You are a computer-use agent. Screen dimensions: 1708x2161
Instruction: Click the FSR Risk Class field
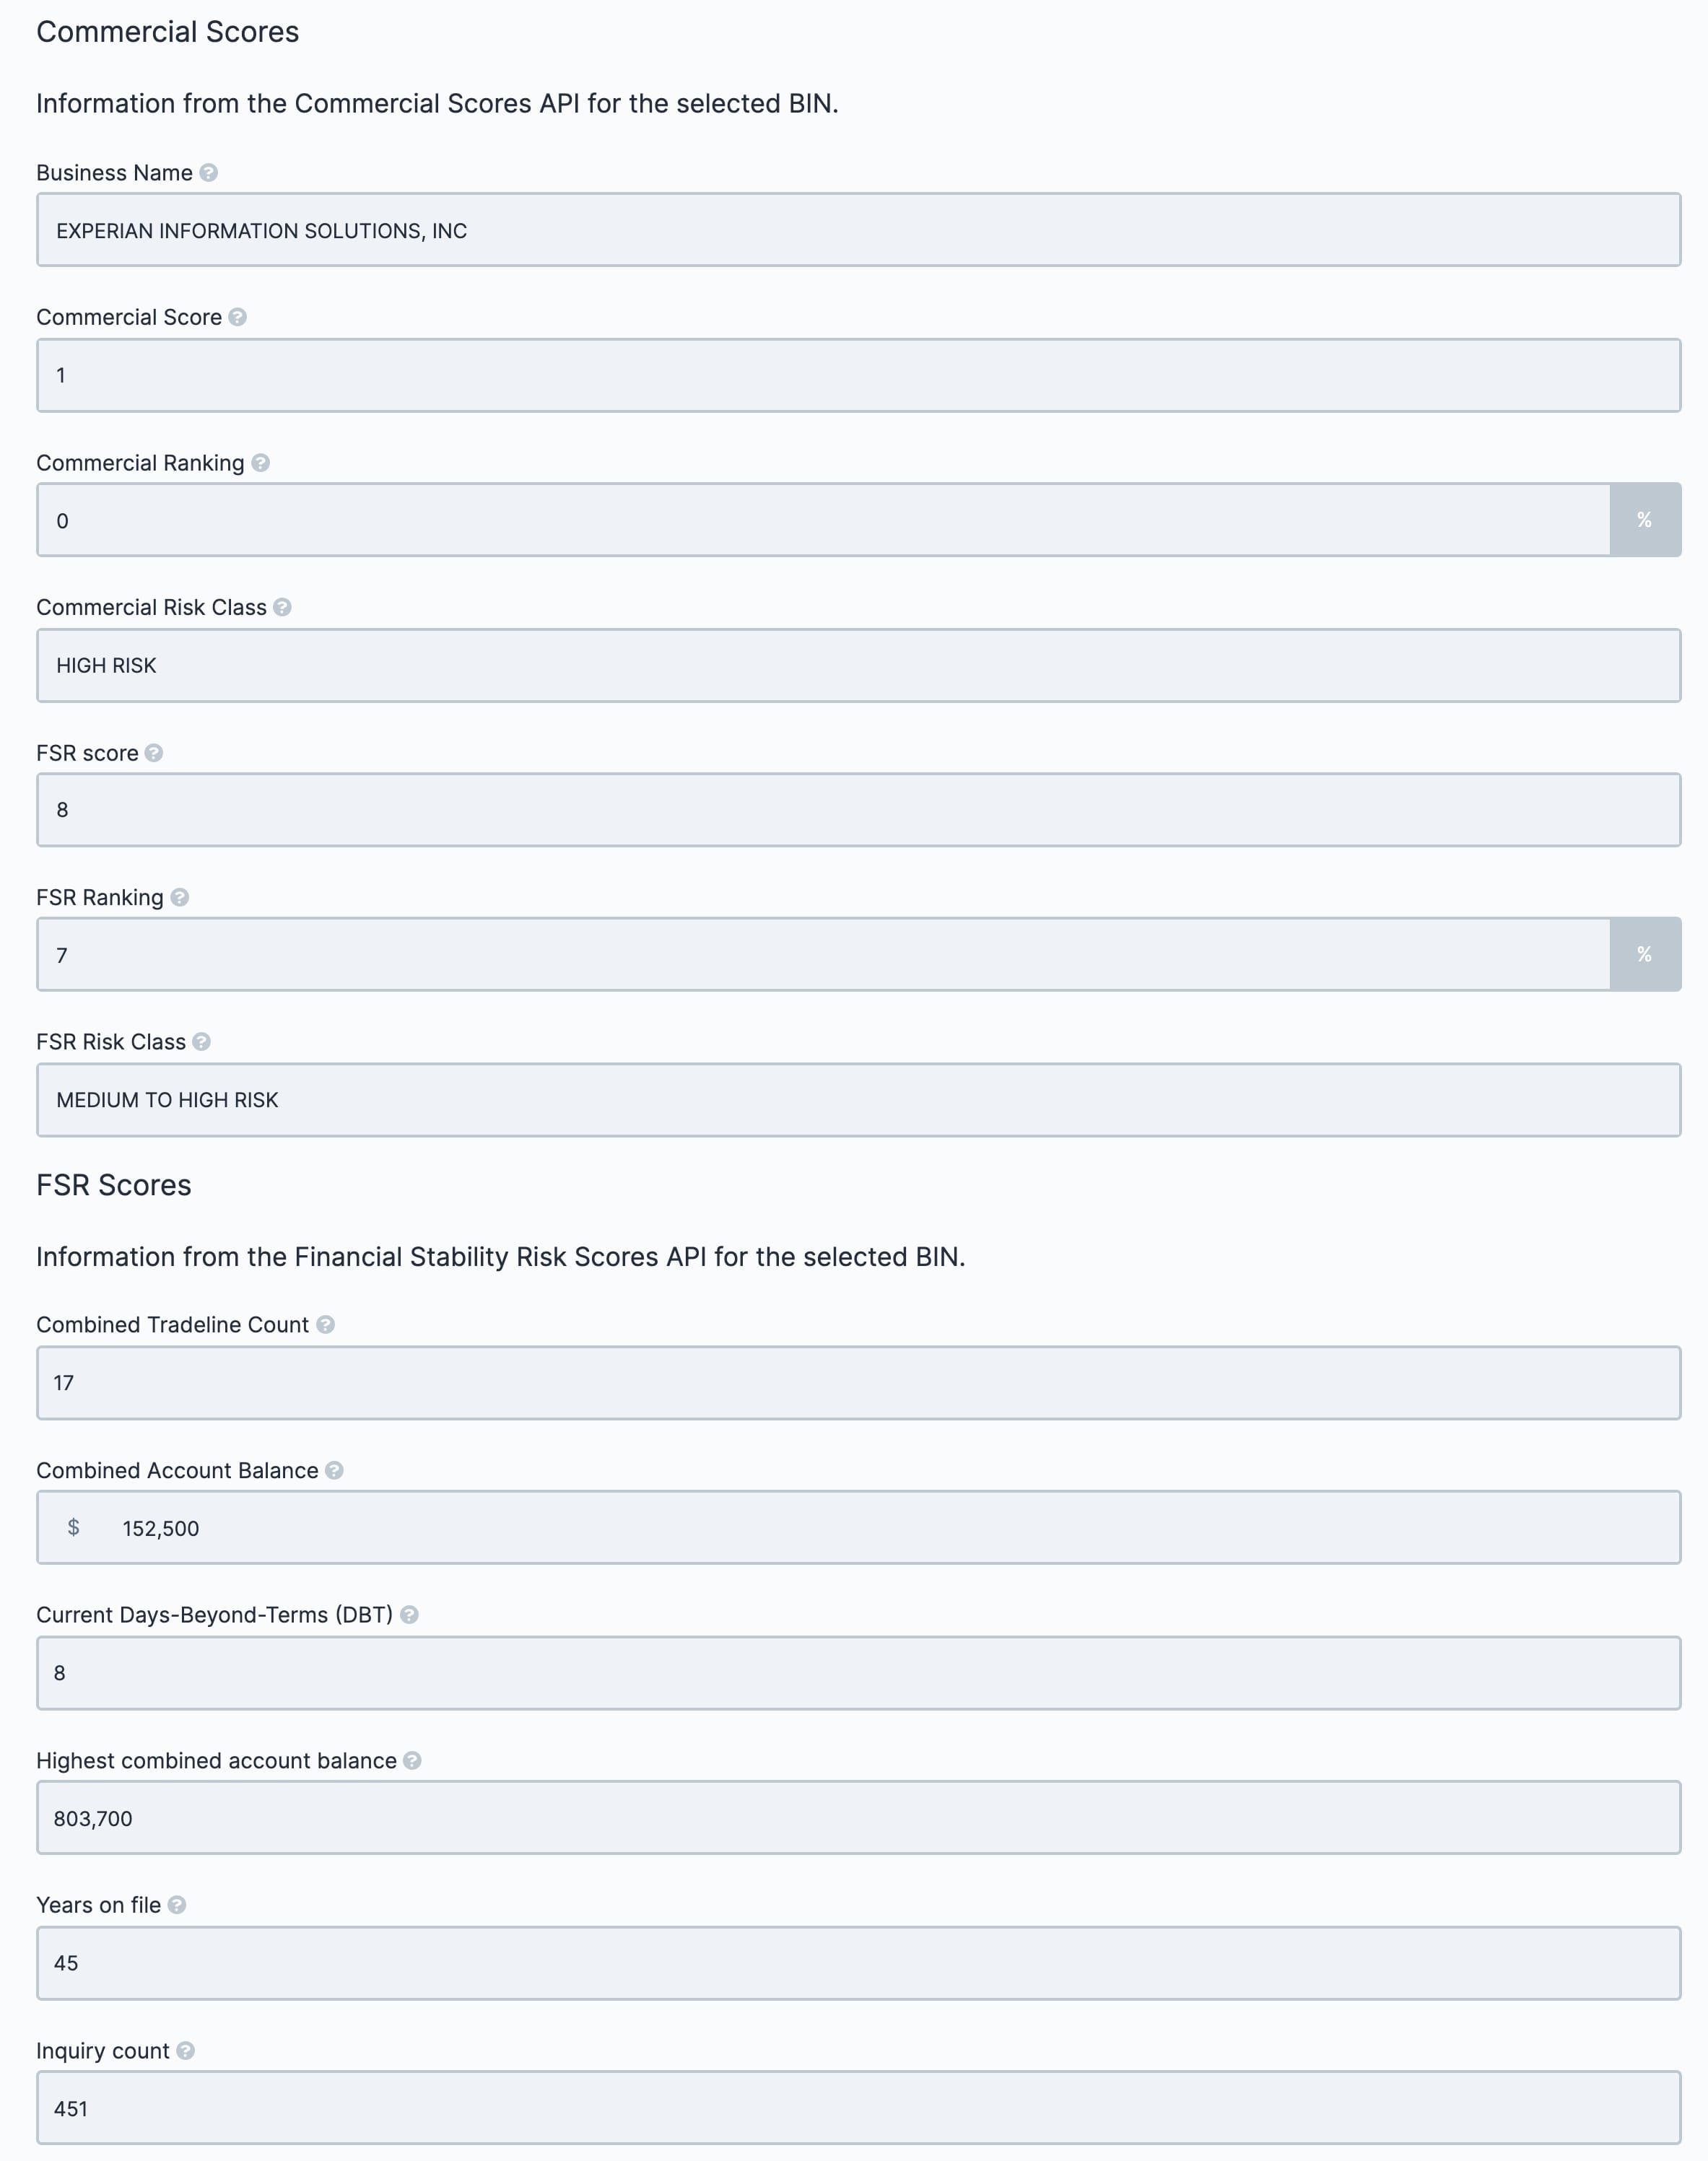coord(858,1100)
